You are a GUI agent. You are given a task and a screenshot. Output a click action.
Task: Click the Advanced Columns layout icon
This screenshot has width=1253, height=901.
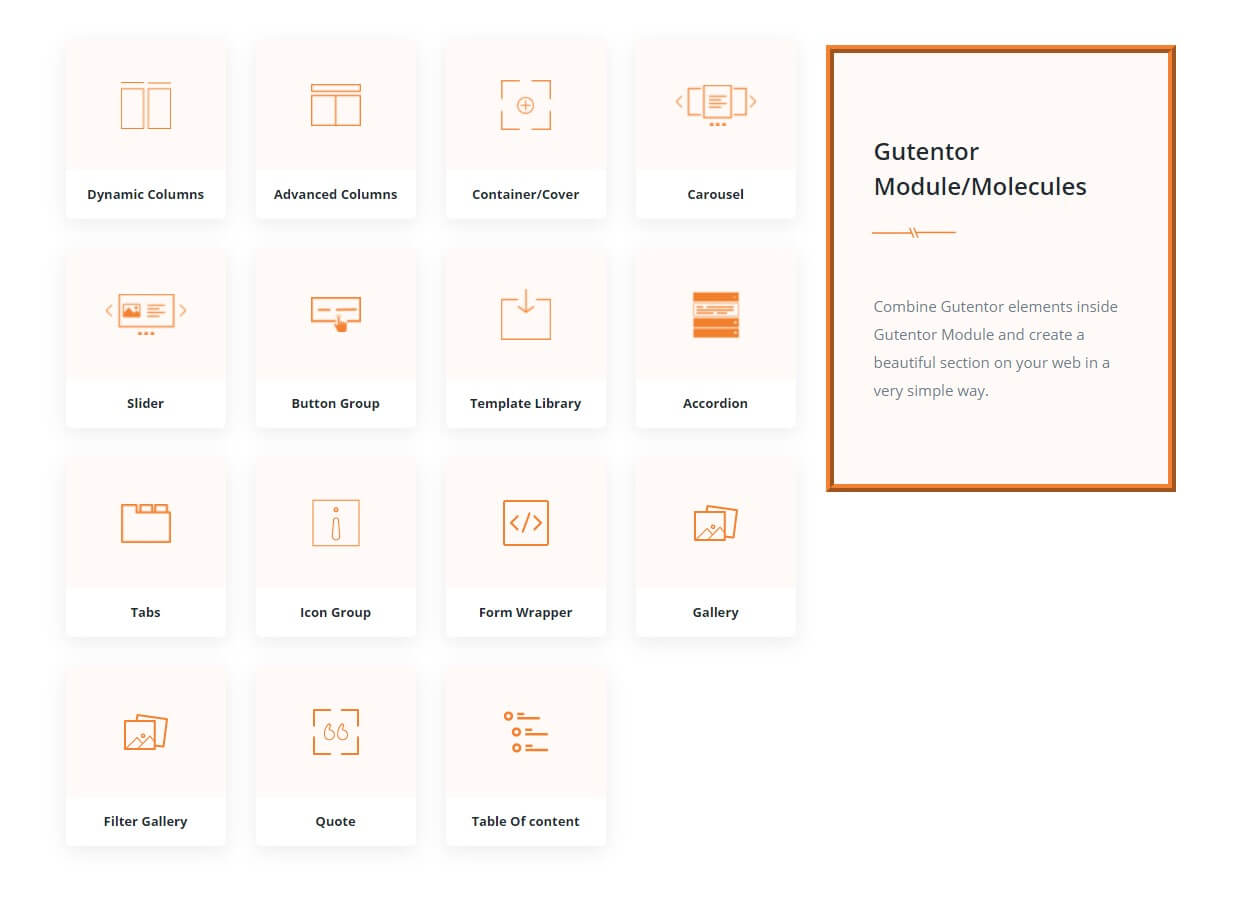(336, 105)
